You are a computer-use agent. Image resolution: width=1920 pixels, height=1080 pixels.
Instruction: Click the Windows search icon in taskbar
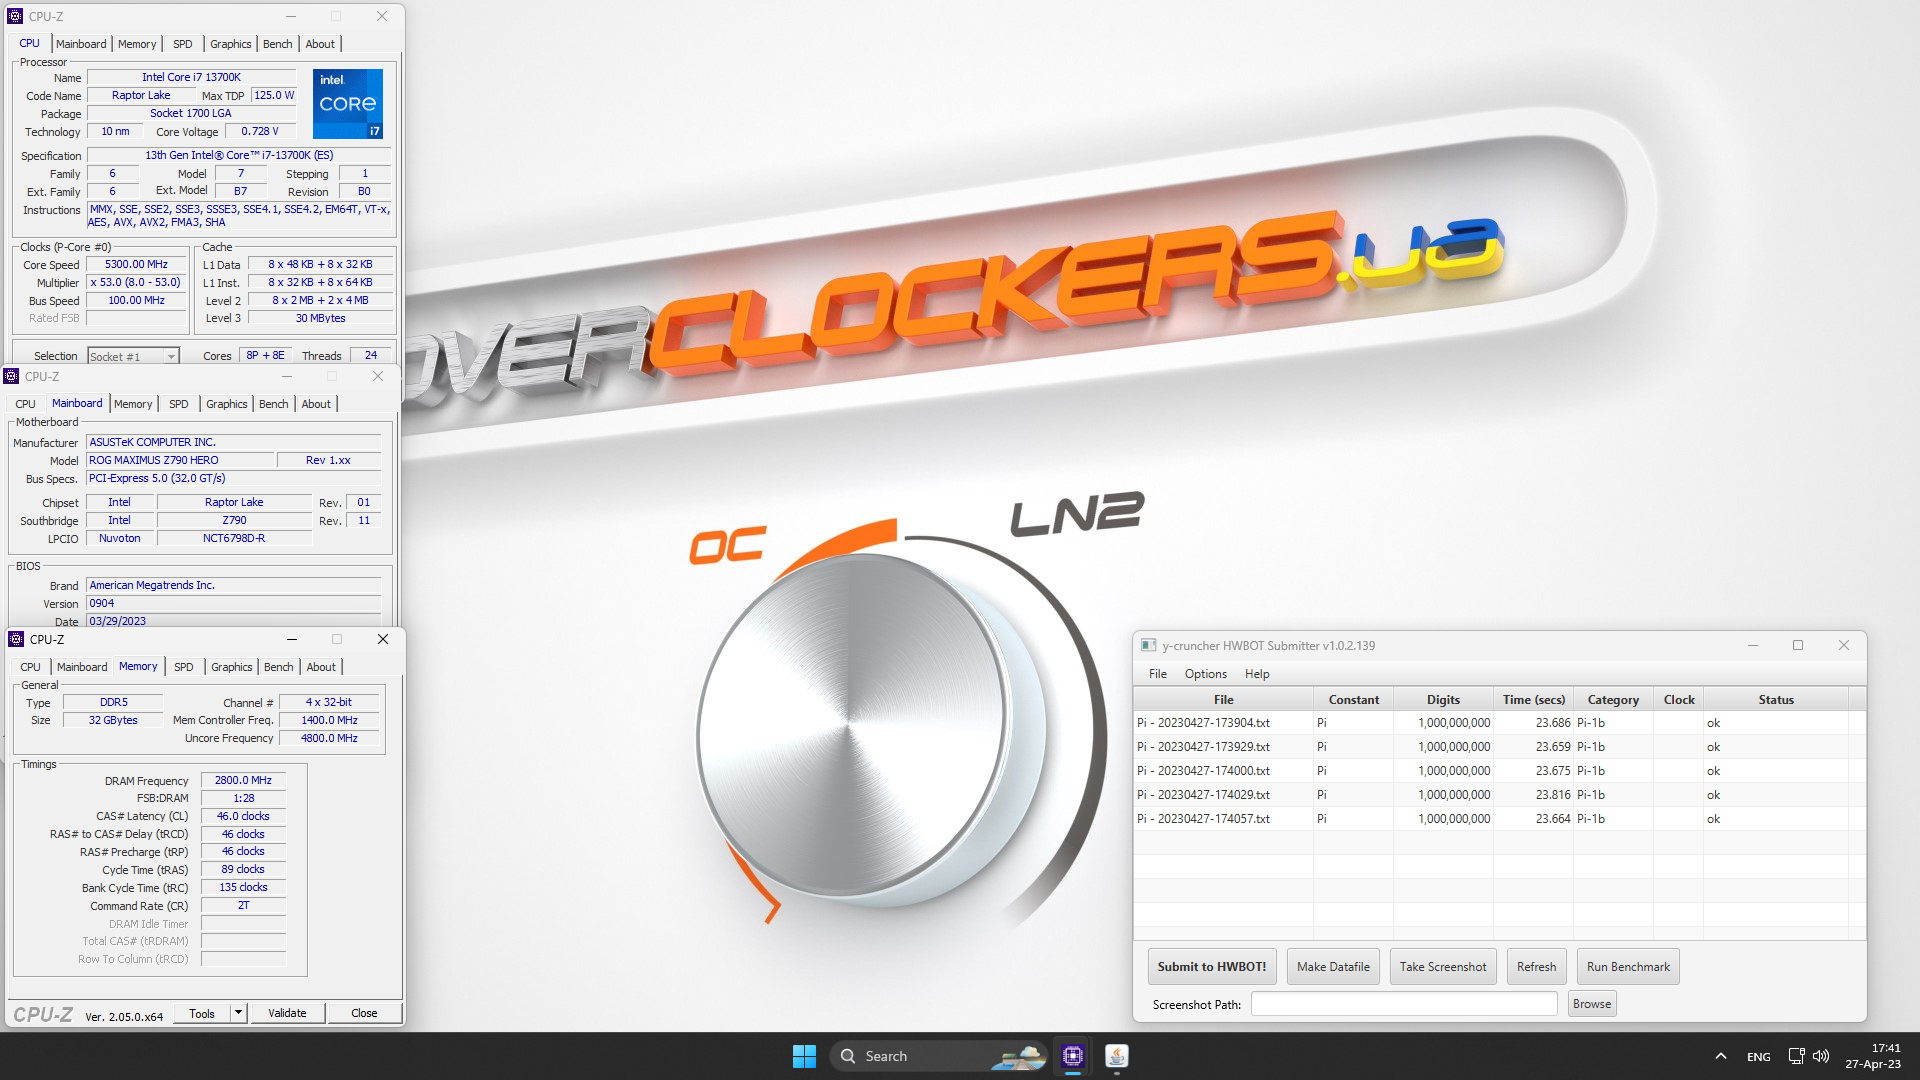click(851, 1055)
